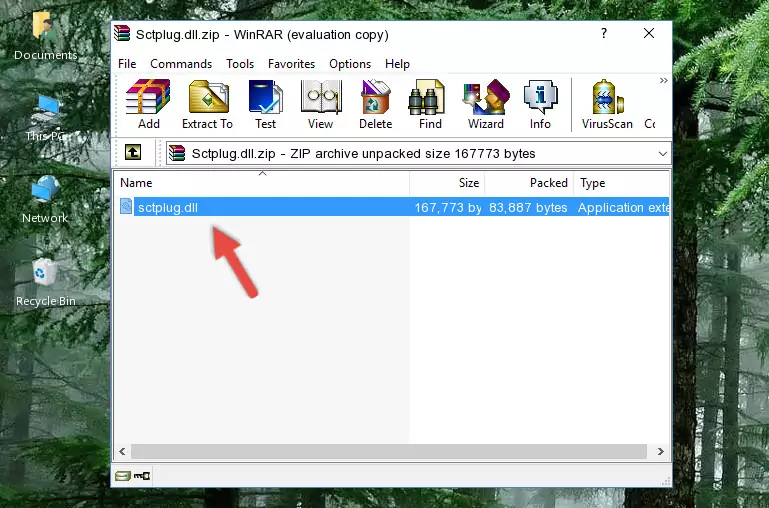Click the Application extension type cell
Screen dimensions: 769x508
pyautogui.click(x=623, y=207)
